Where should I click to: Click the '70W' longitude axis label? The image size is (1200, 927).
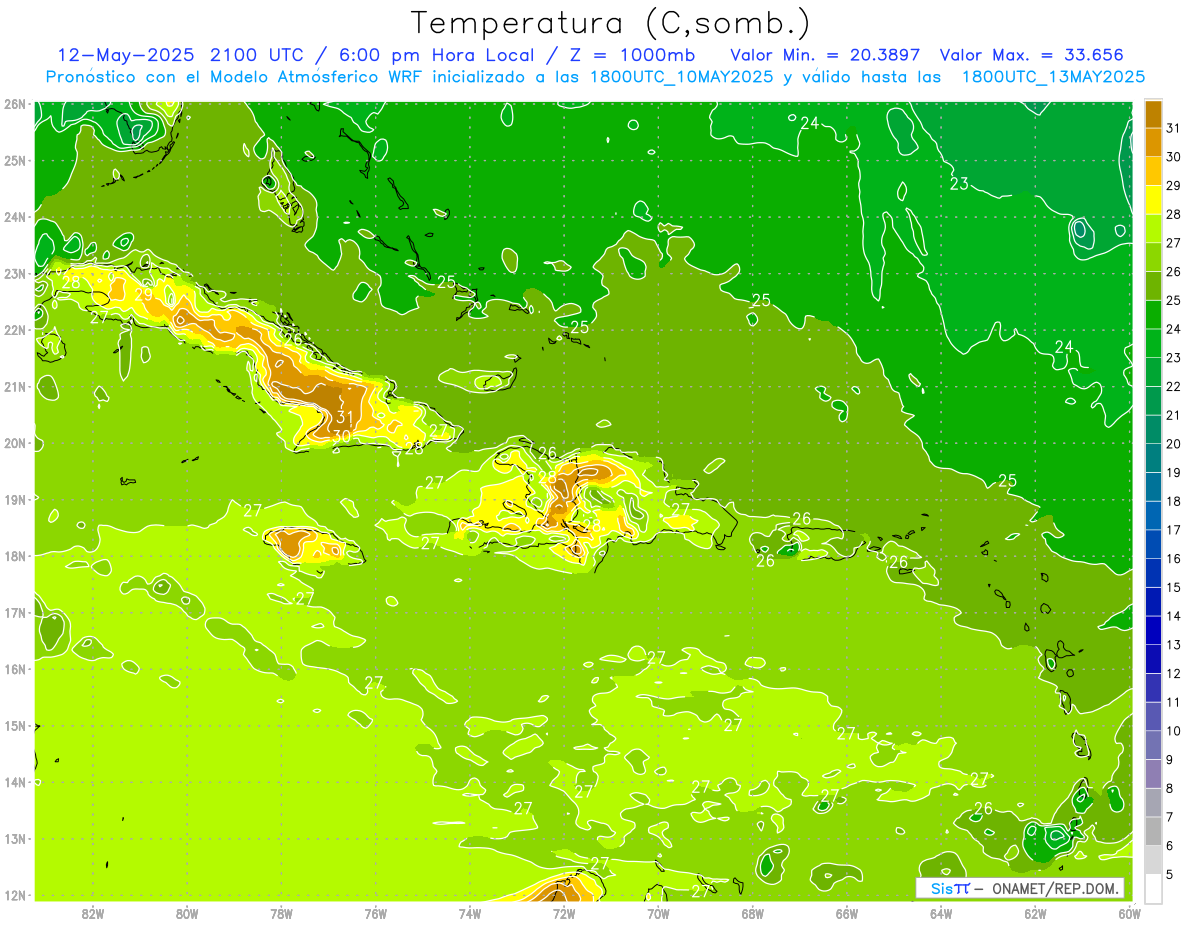tap(658, 914)
